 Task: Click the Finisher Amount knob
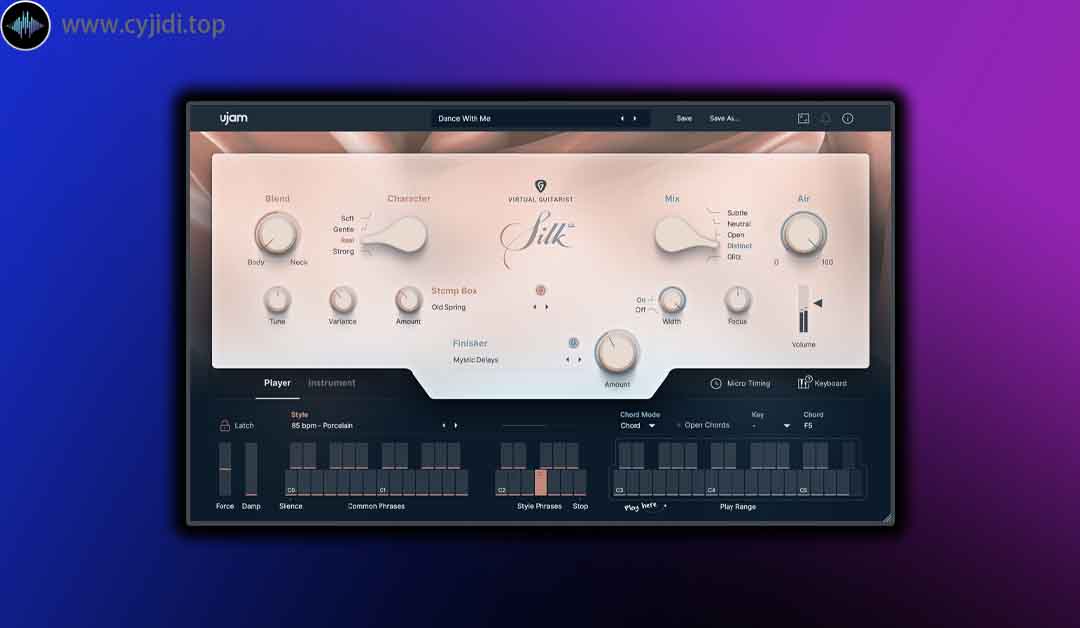616,353
